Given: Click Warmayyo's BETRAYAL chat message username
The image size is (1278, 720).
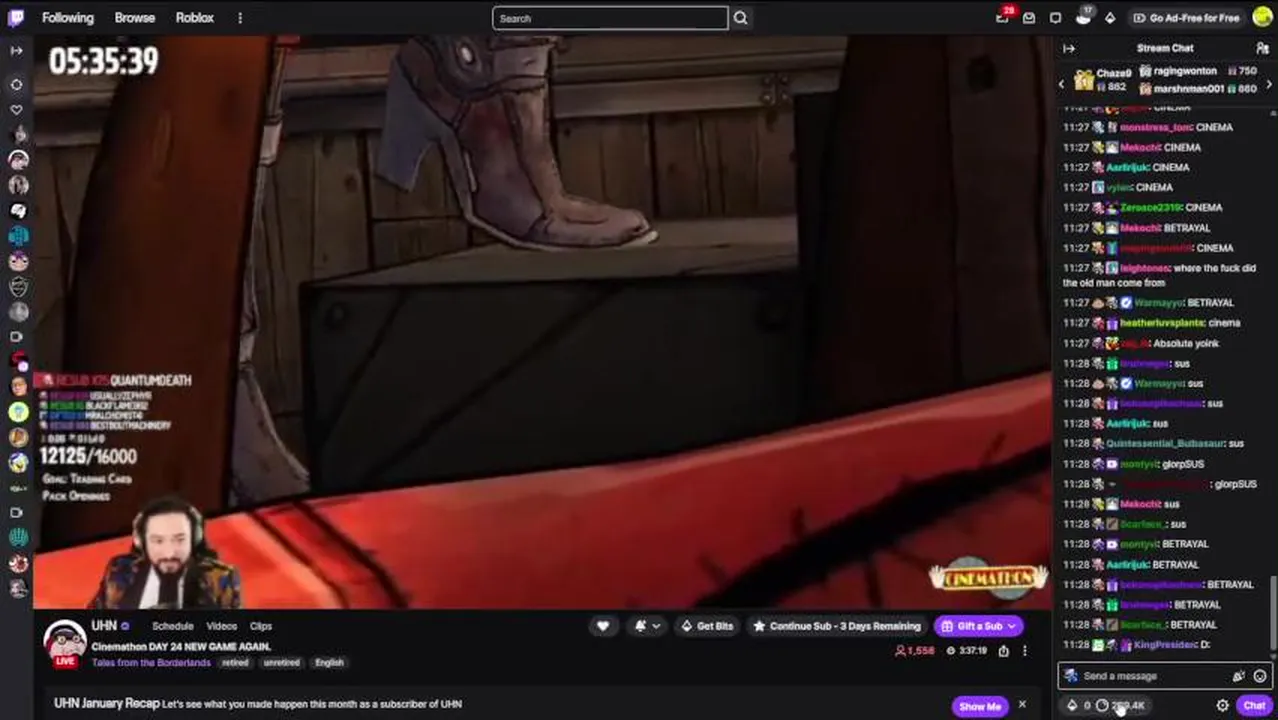Looking at the screenshot, I should point(1159,302).
